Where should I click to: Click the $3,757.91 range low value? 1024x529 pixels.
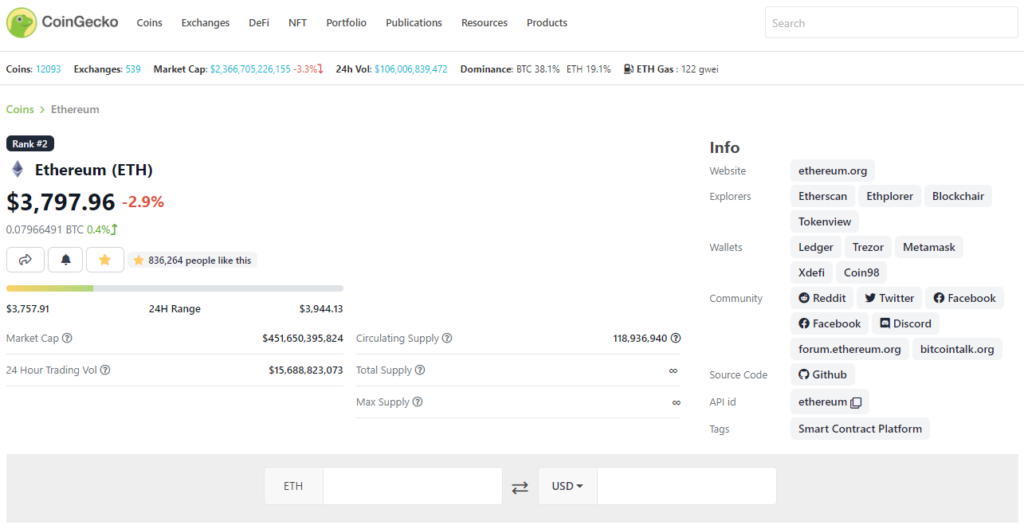coord(28,309)
